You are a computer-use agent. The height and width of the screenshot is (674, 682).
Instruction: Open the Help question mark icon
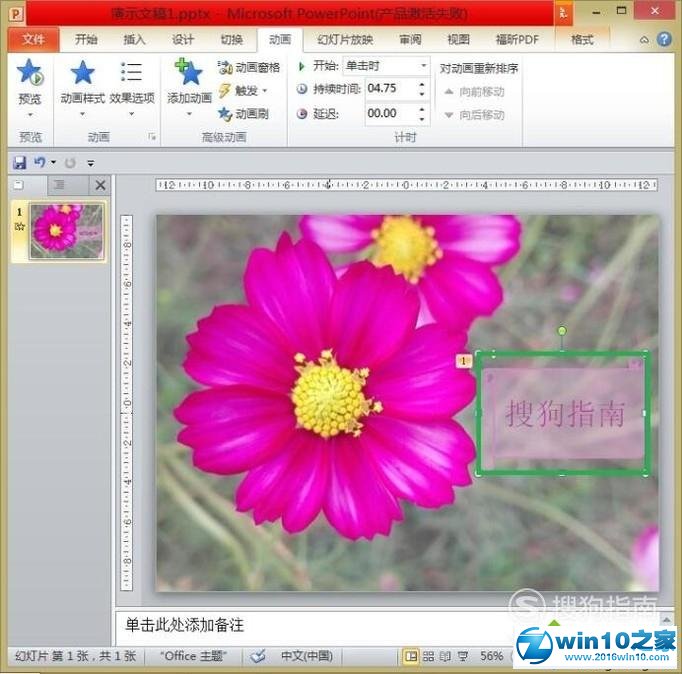664,40
